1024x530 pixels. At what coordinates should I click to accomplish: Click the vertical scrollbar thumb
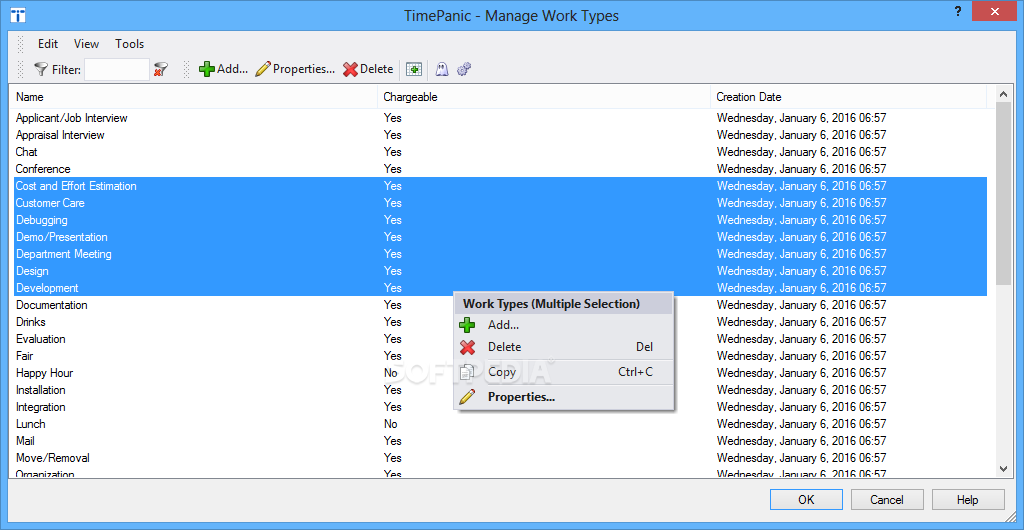1004,193
